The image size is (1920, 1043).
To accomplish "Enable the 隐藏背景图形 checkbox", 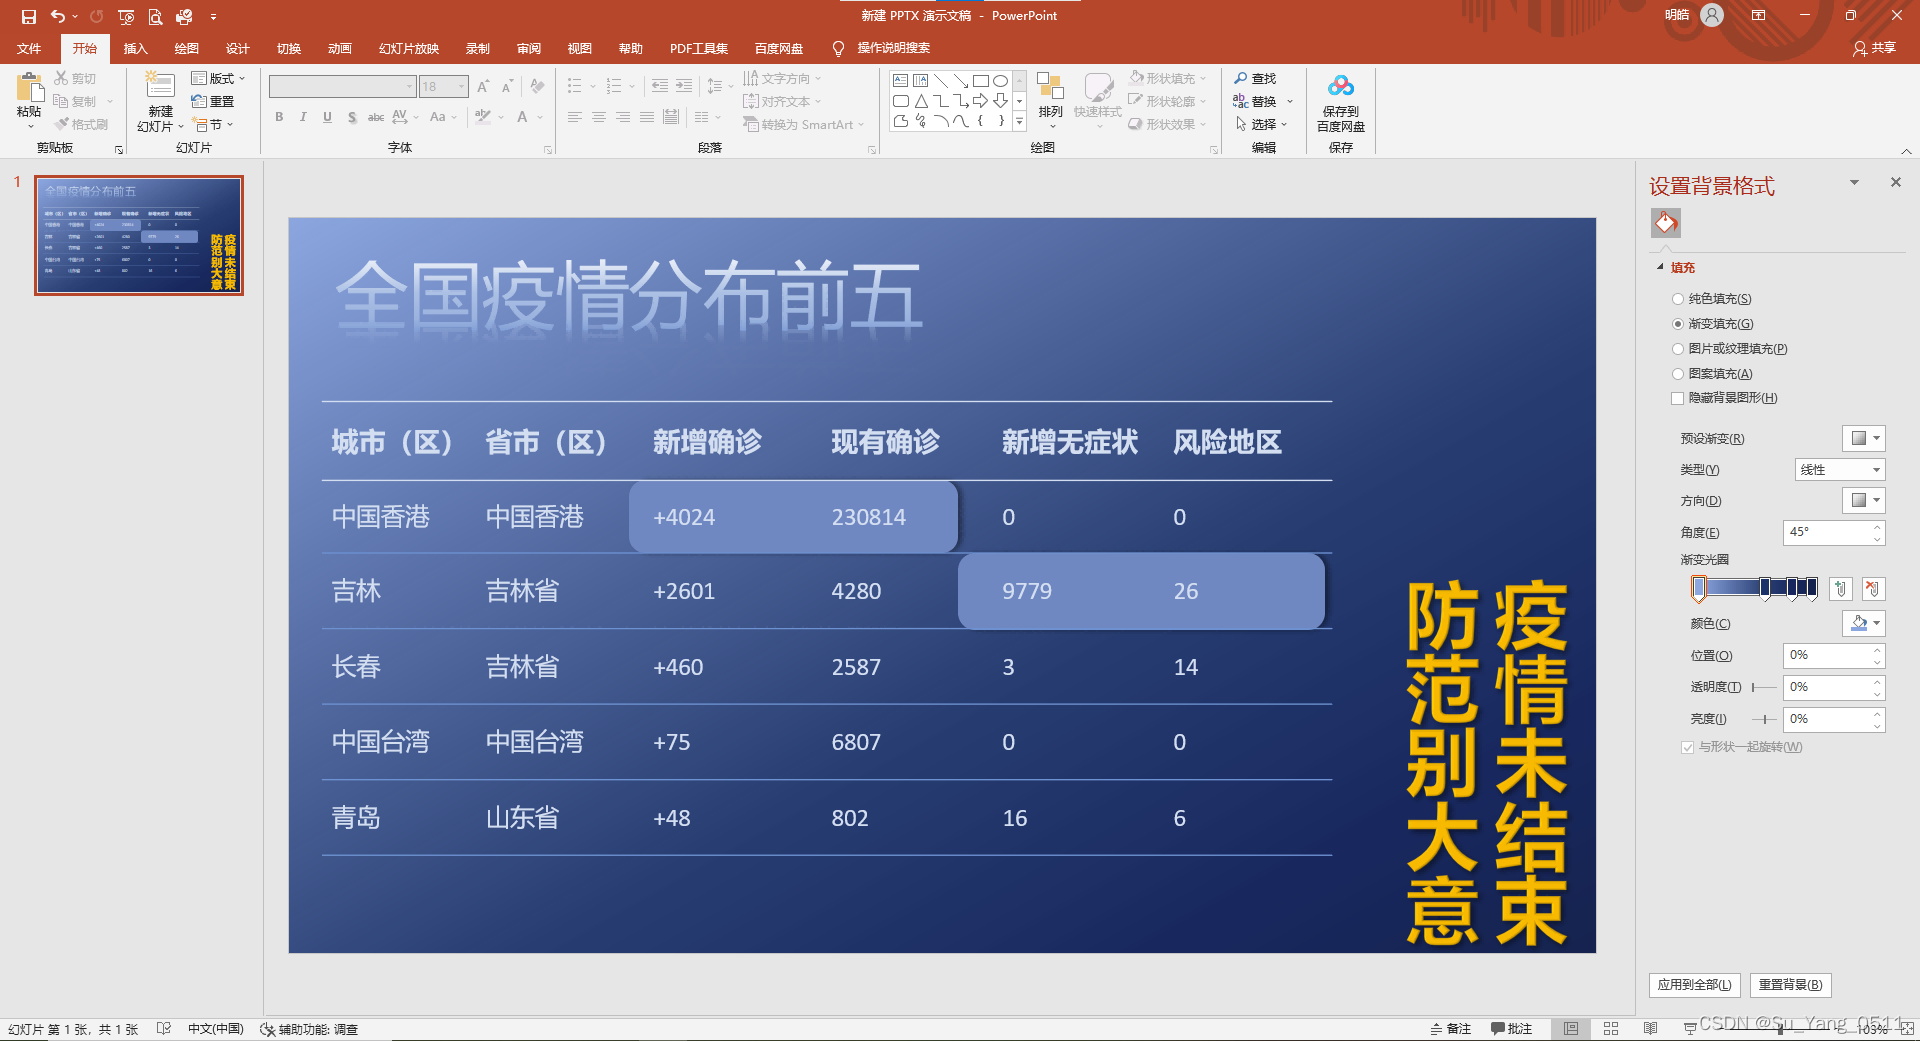I will pos(1678,398).
